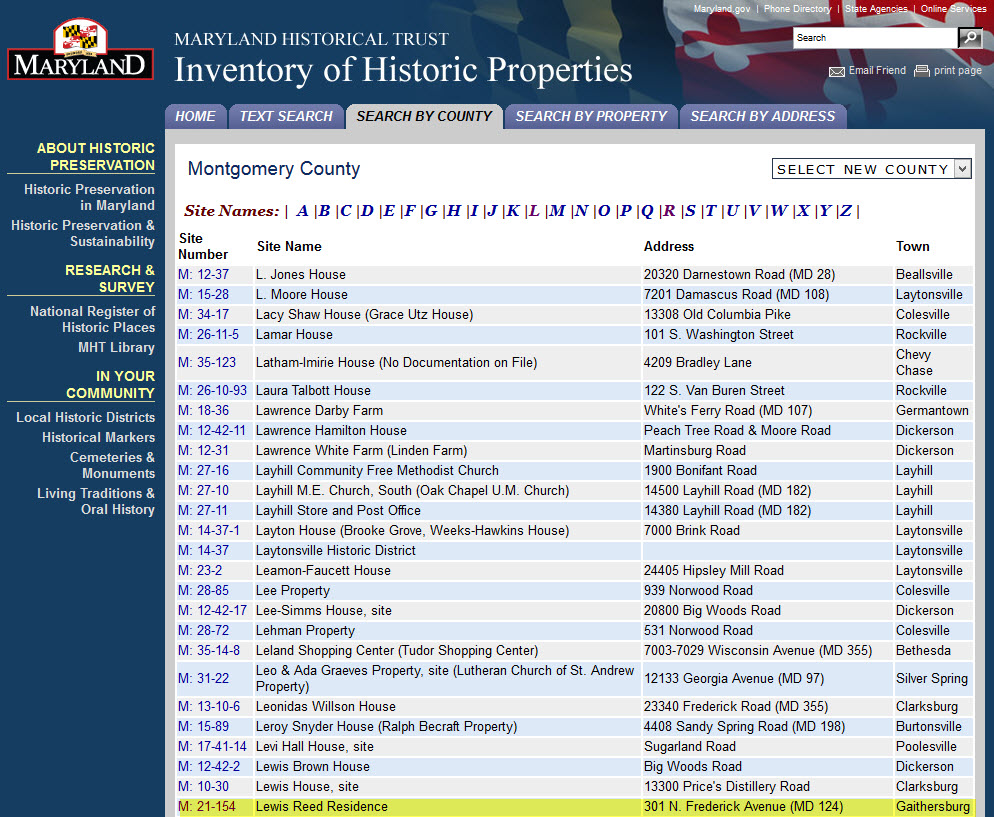The height and width of the screenshot is (817, 994).
Task: Select the Home tab
Action: 195,116
